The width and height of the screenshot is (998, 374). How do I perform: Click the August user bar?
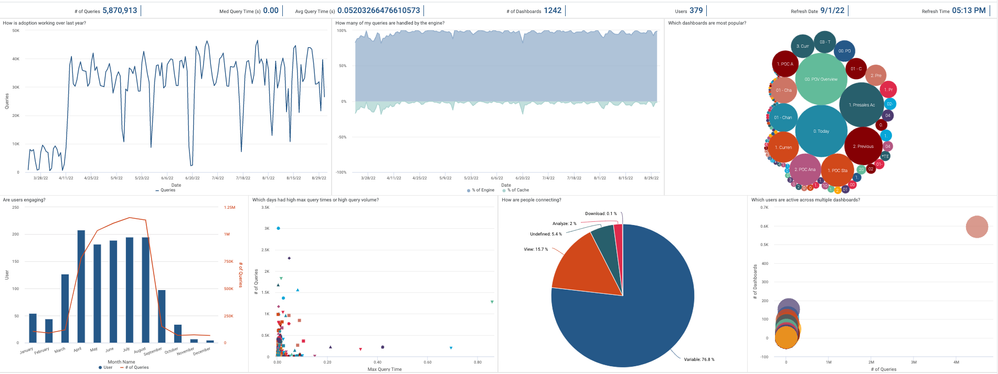click(x=146, y=290)
